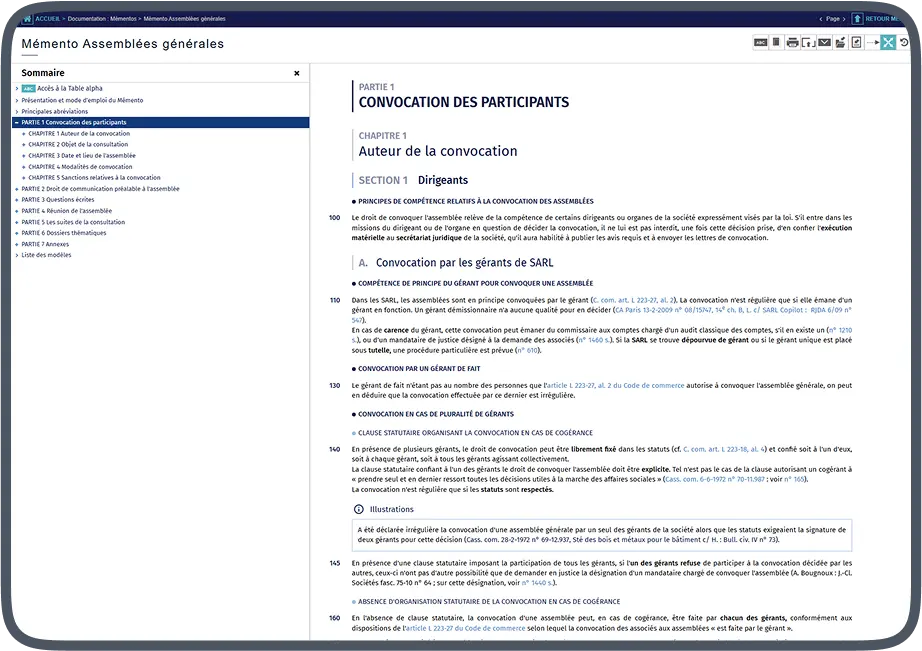Open Liste des modèles in summary

coord(47,255)
